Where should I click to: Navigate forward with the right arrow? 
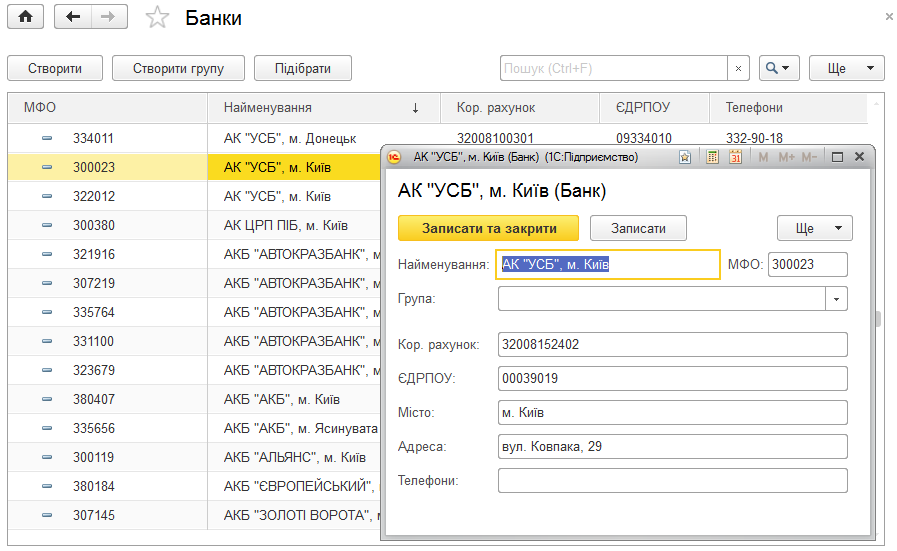click(x=108, y=17)
